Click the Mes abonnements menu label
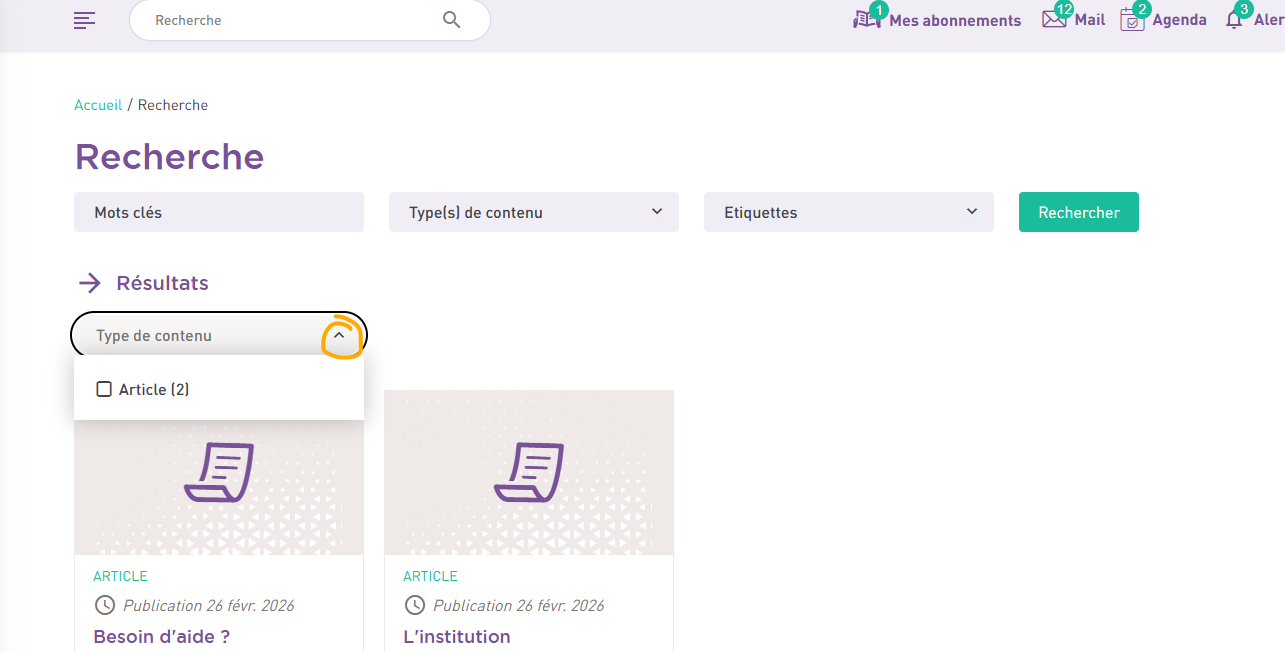 pos(955,20)
